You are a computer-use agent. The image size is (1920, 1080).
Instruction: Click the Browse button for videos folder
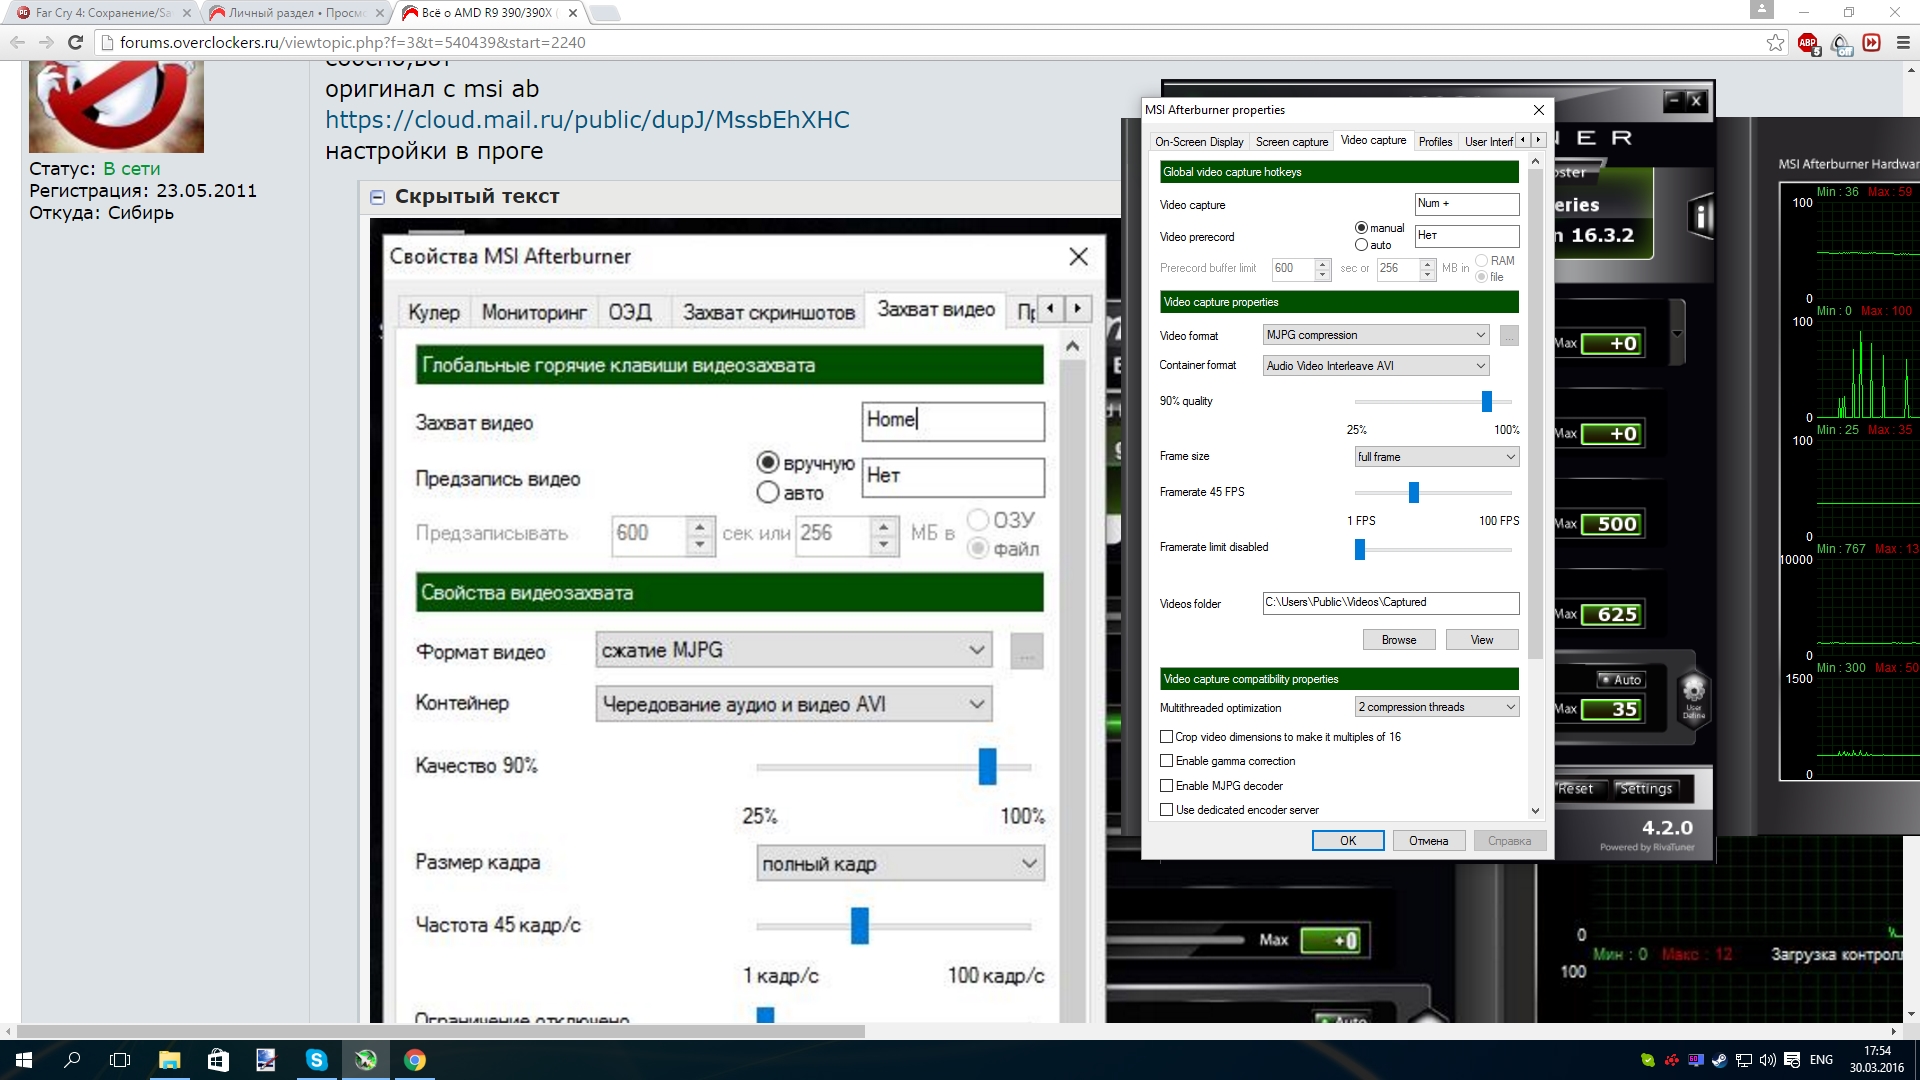pyautogui.click(x=1398, y=640)
